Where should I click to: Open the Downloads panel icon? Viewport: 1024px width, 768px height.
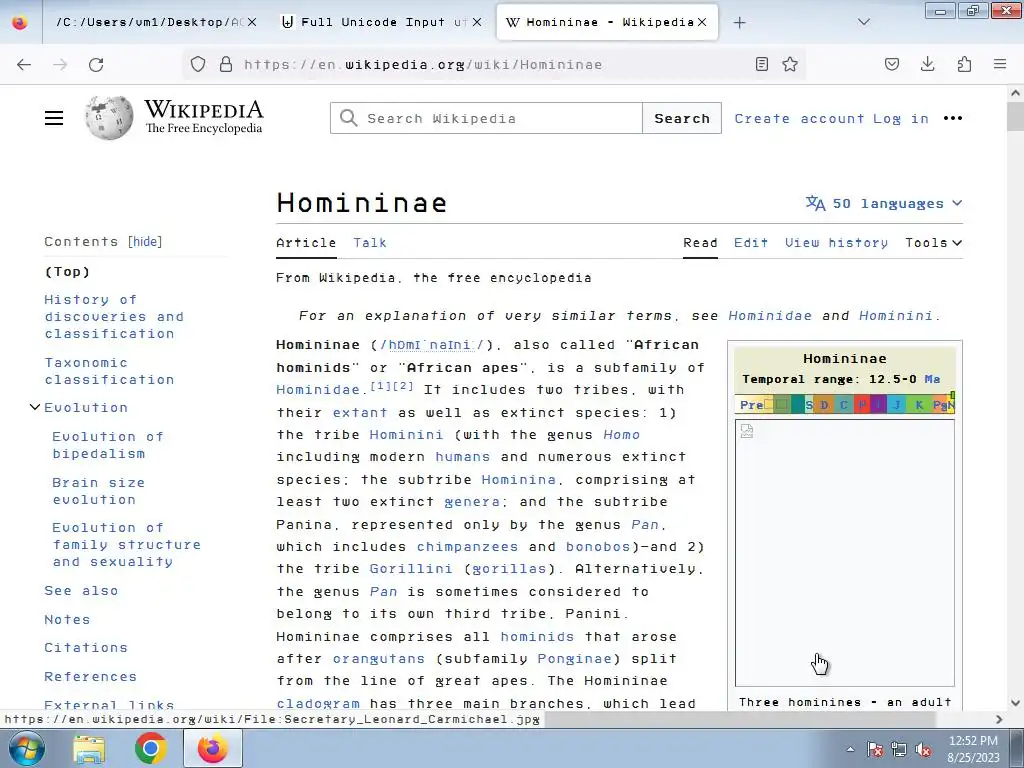(x=927, y=64)
